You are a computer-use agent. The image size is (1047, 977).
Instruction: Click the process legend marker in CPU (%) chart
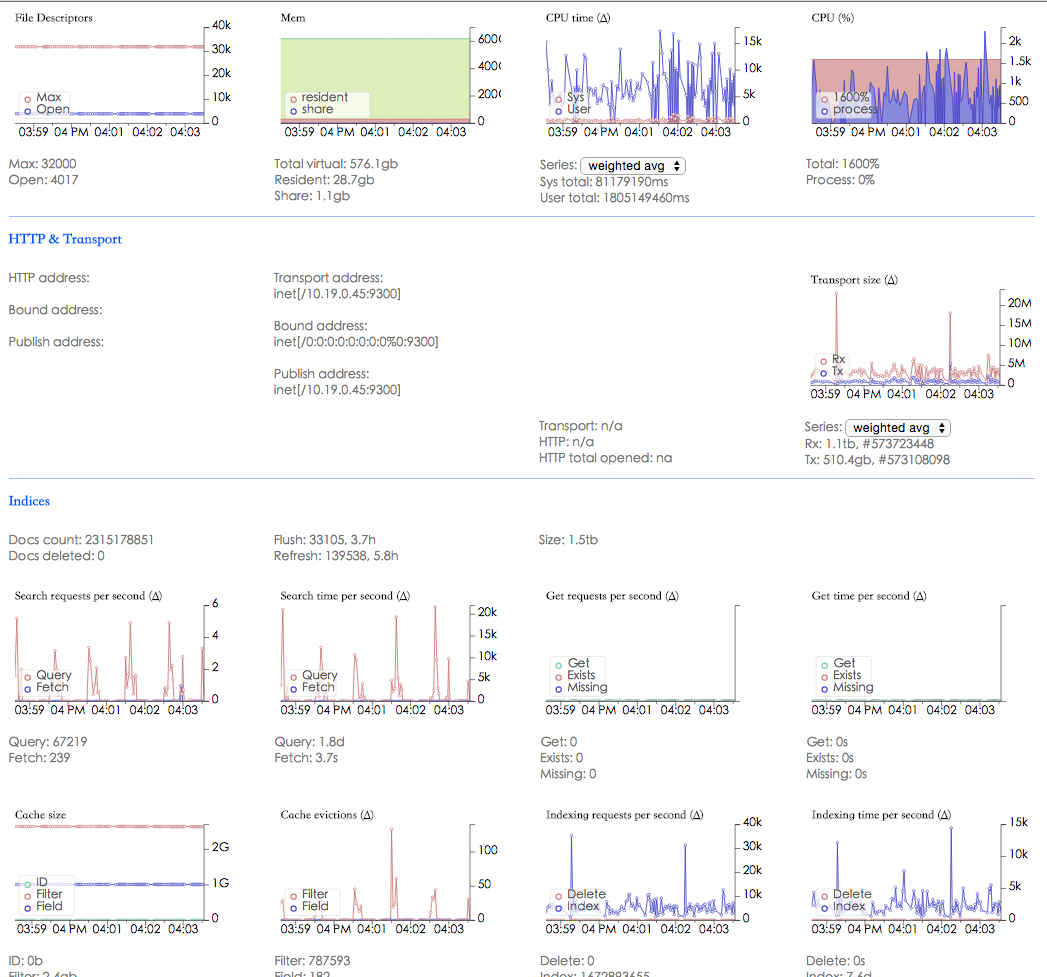pos(823,110)
